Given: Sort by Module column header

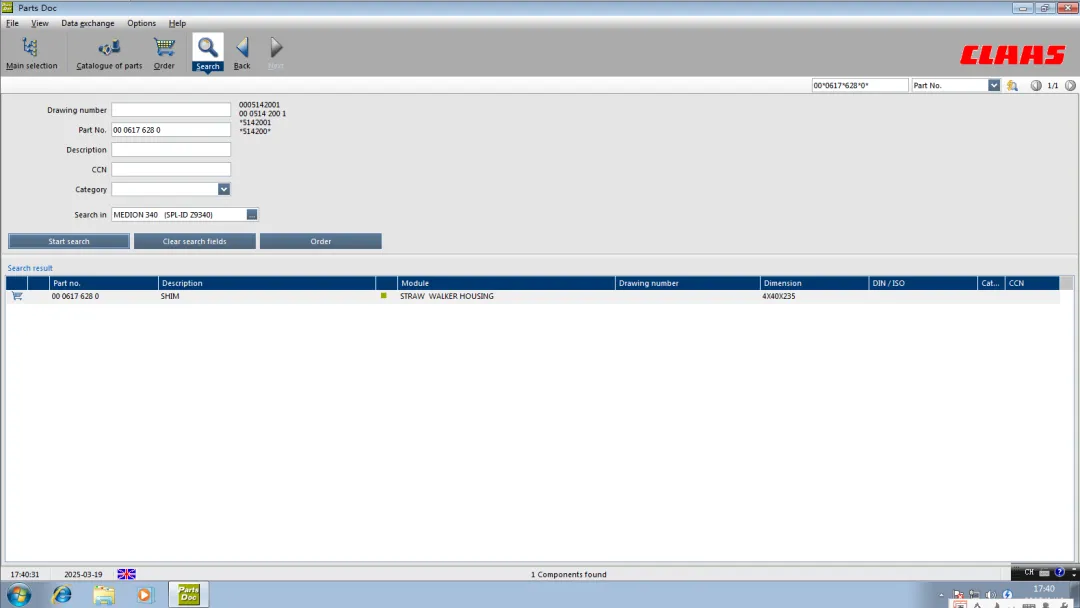Looking at the screenshot, I should click(x=506, y=283).
